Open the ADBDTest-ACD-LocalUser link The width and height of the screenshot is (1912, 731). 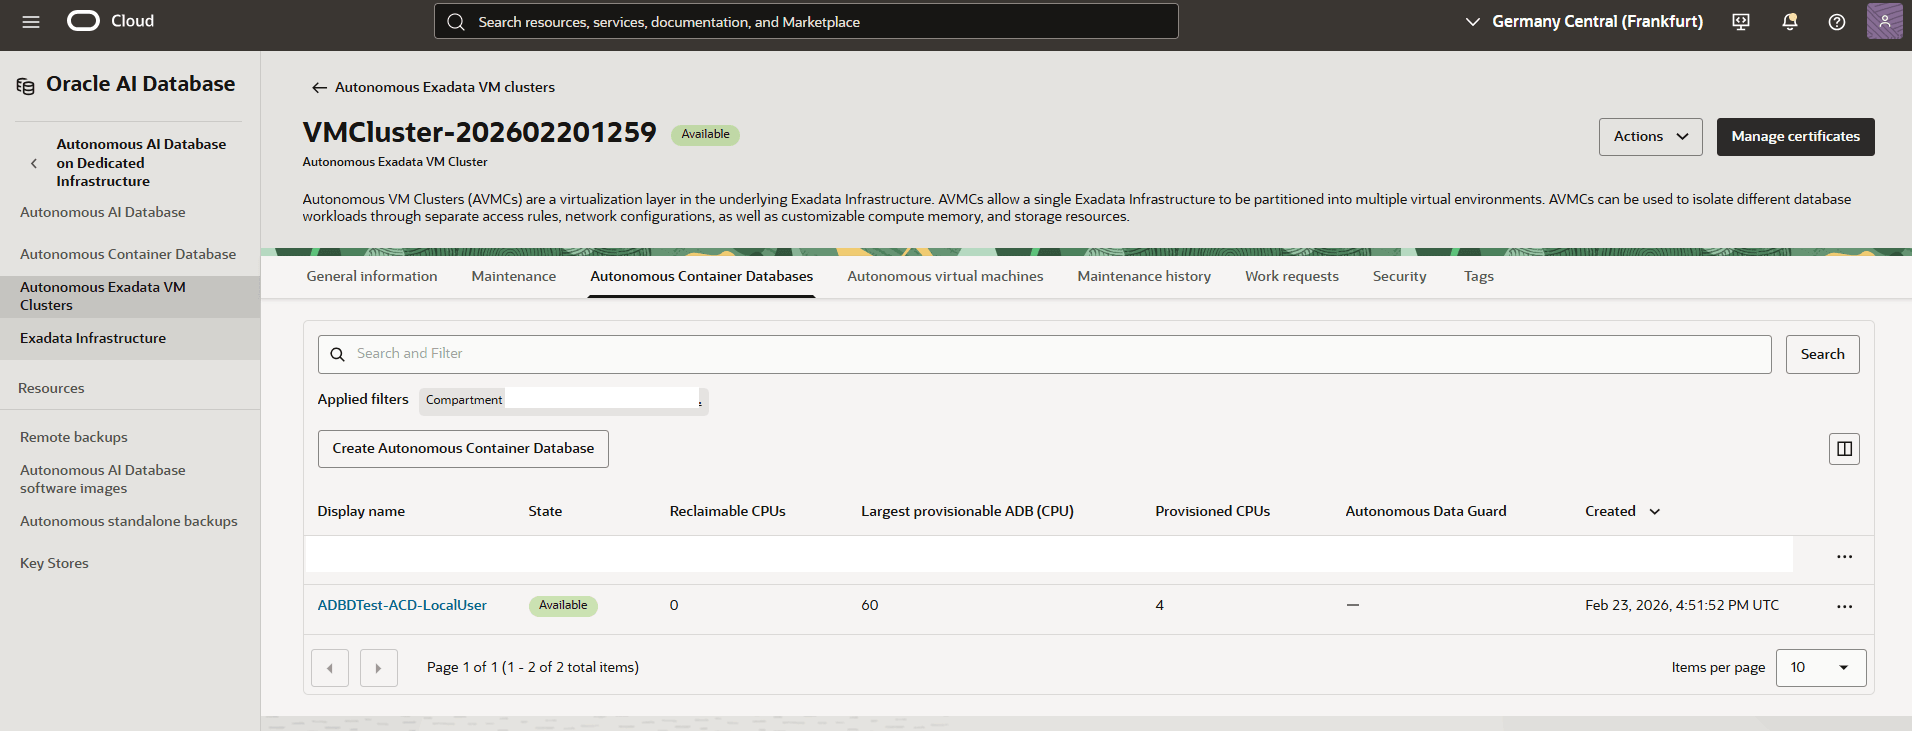click(x=402, y=606)
